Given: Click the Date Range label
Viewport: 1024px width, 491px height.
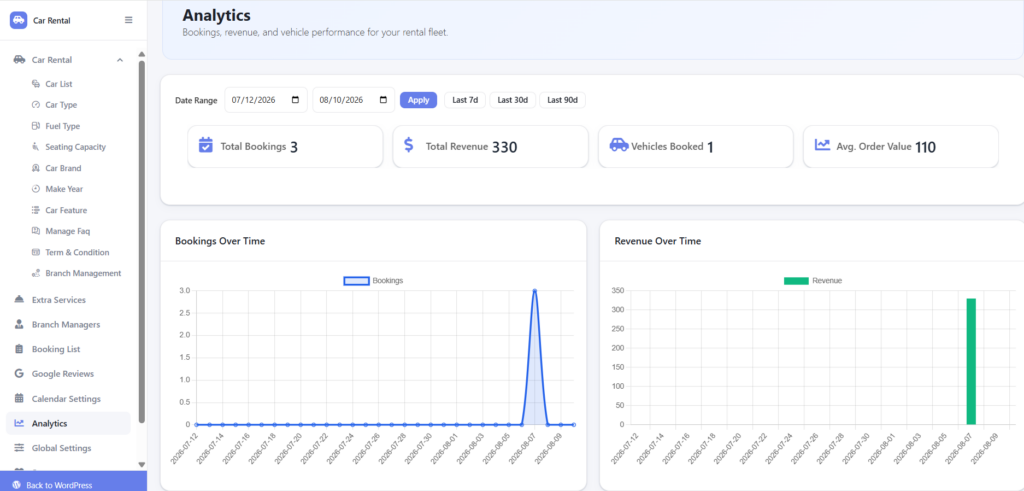Looking at the screenshot, I should pyautogui.click(x=196, y=101).
